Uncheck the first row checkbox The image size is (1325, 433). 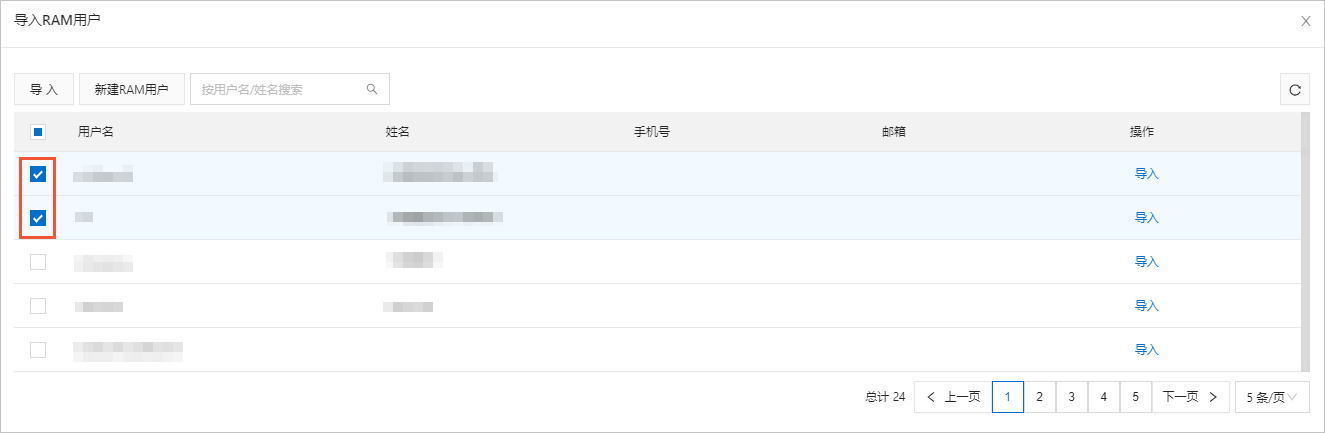coord(38,174)
